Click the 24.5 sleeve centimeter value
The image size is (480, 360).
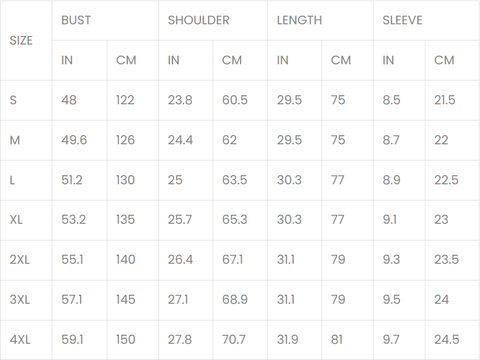(446, 340)
